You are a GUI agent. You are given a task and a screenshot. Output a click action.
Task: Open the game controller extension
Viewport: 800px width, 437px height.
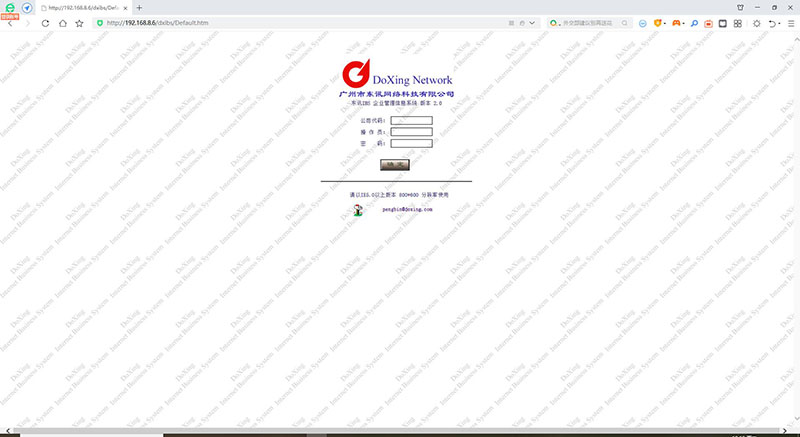point(676,23)
